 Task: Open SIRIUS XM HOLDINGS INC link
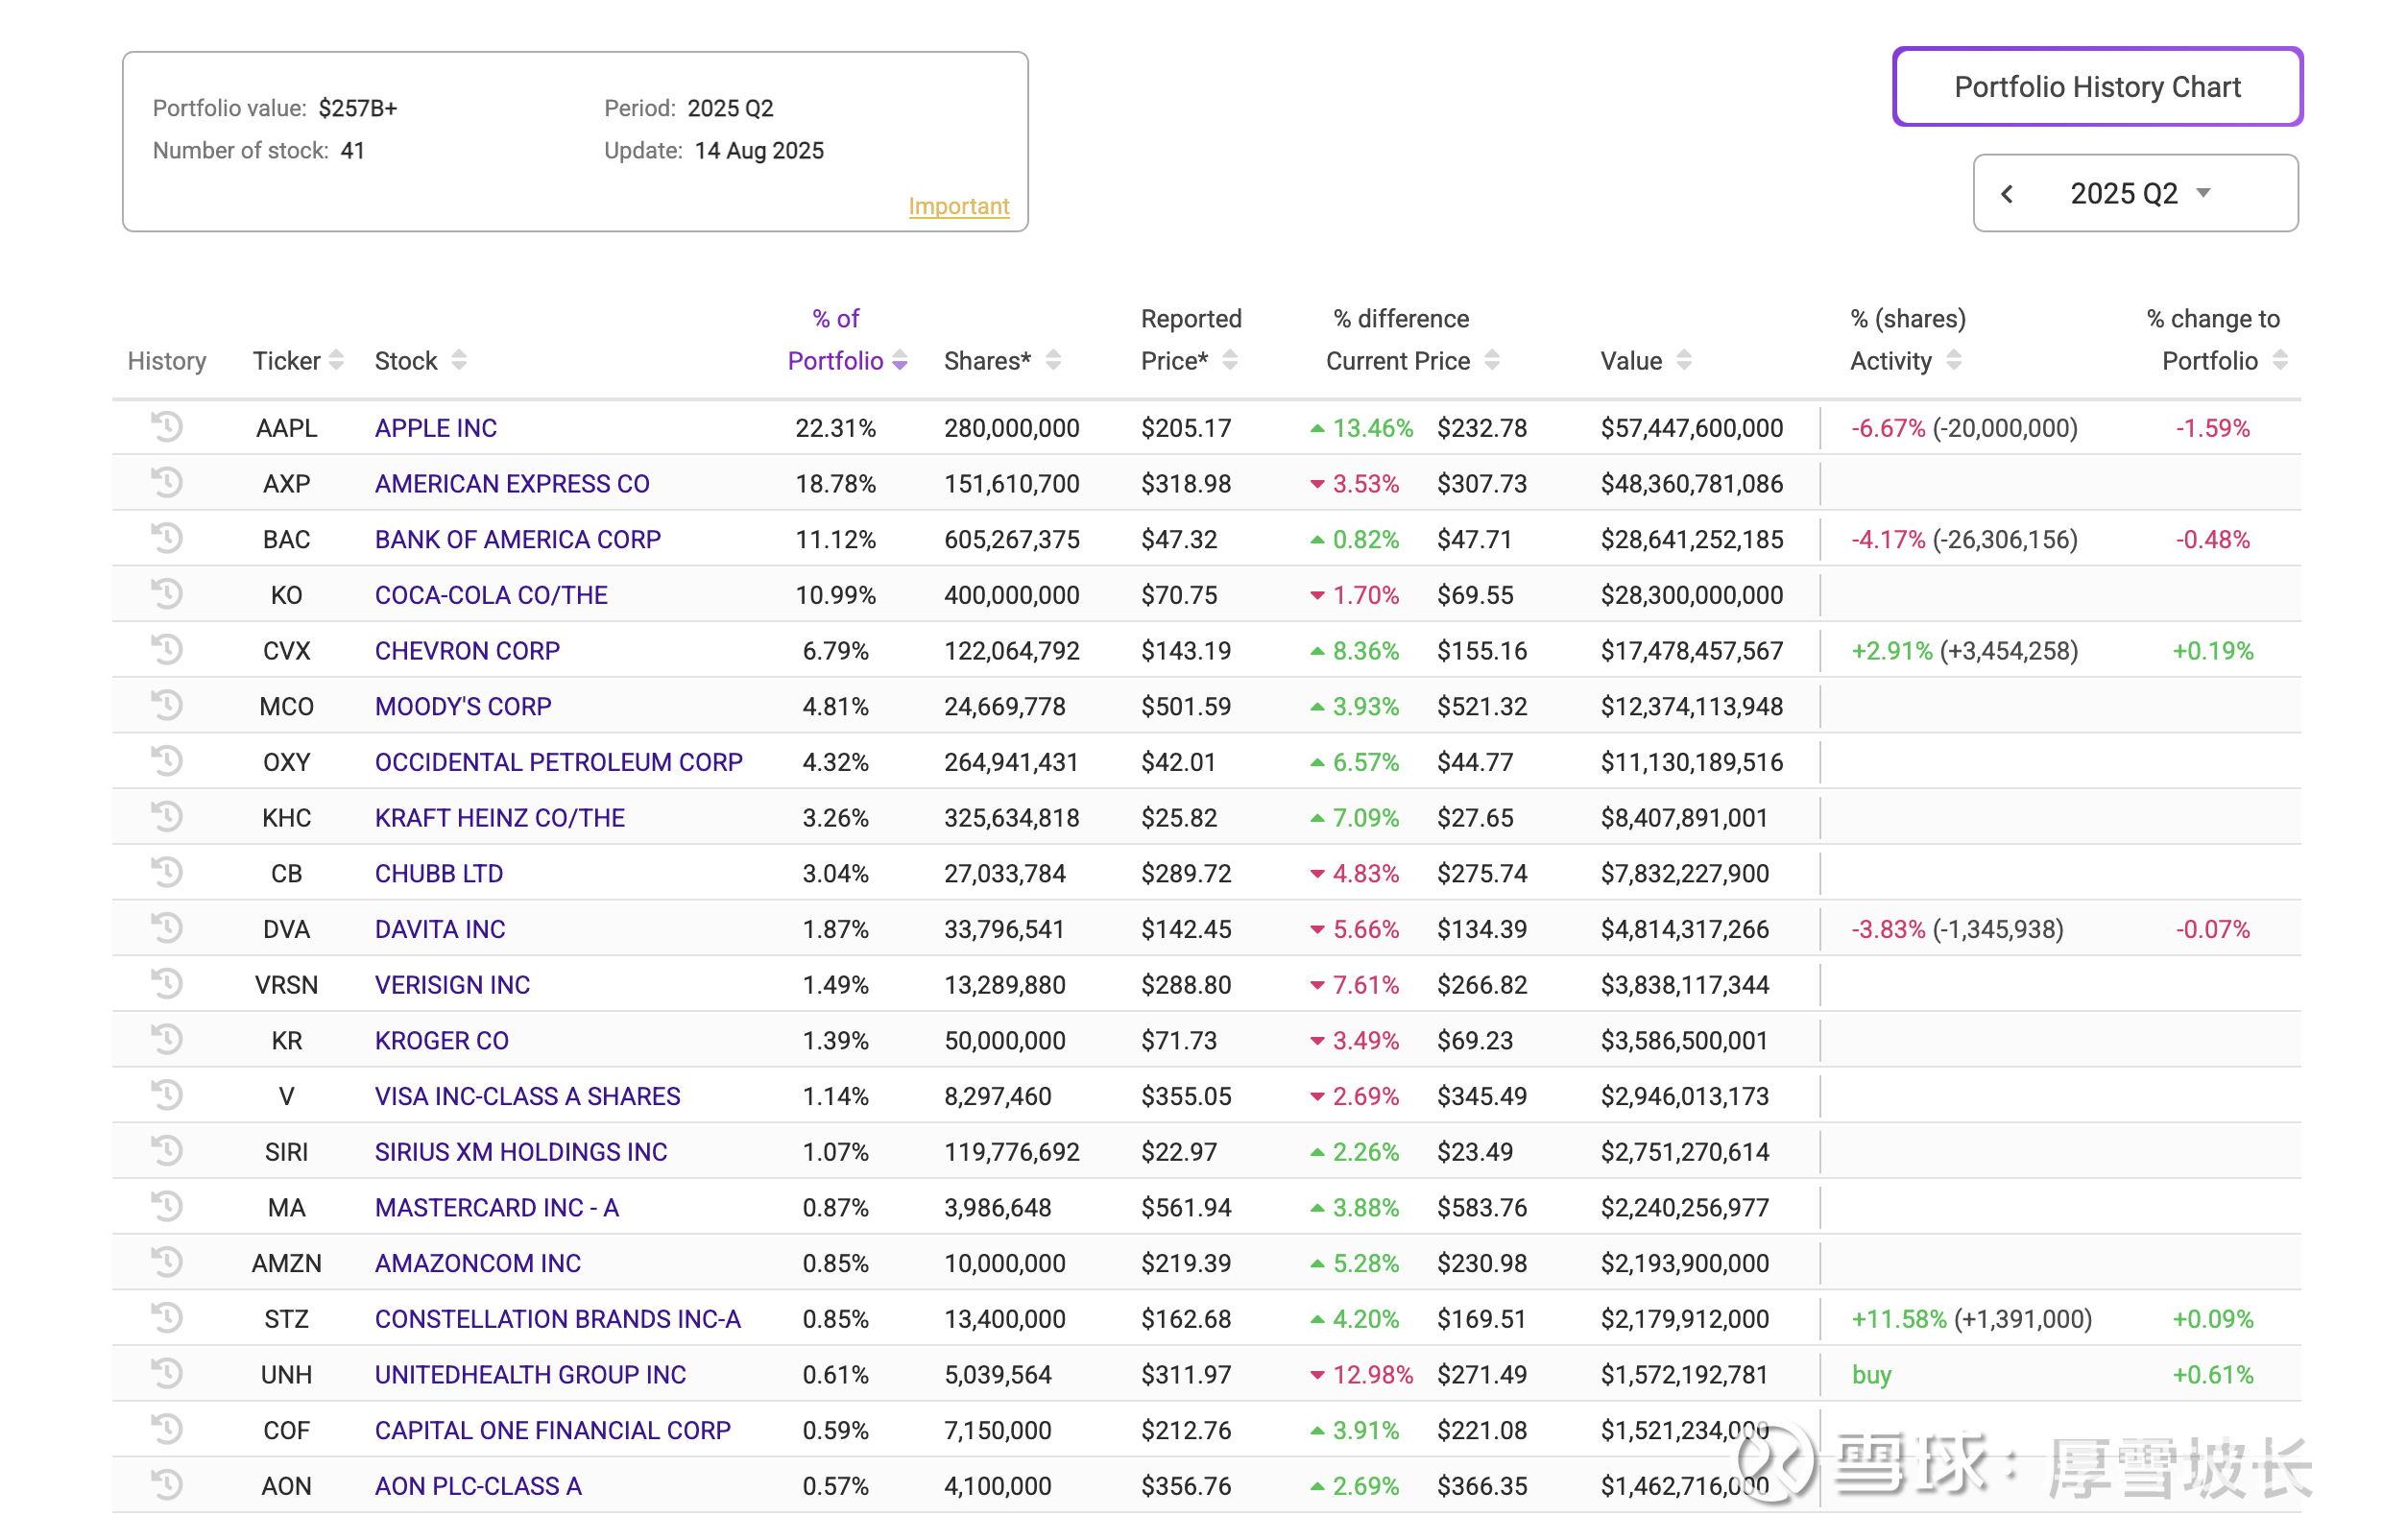pyautogui.click(x=520, y=1152)
